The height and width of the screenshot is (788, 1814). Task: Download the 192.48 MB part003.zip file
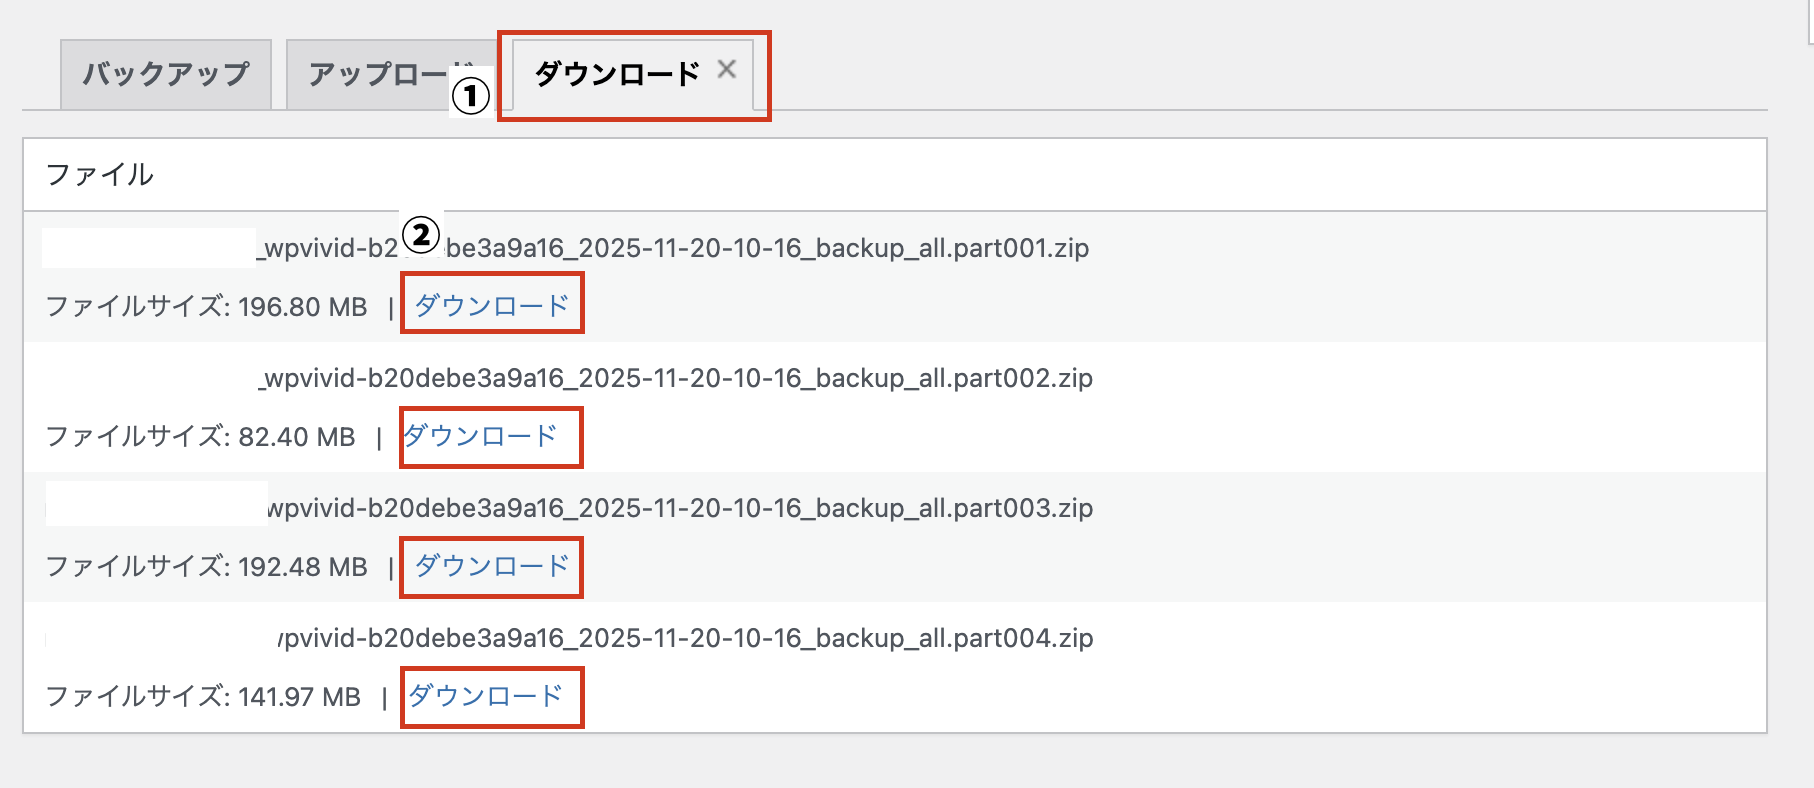(x=490, y=566)
